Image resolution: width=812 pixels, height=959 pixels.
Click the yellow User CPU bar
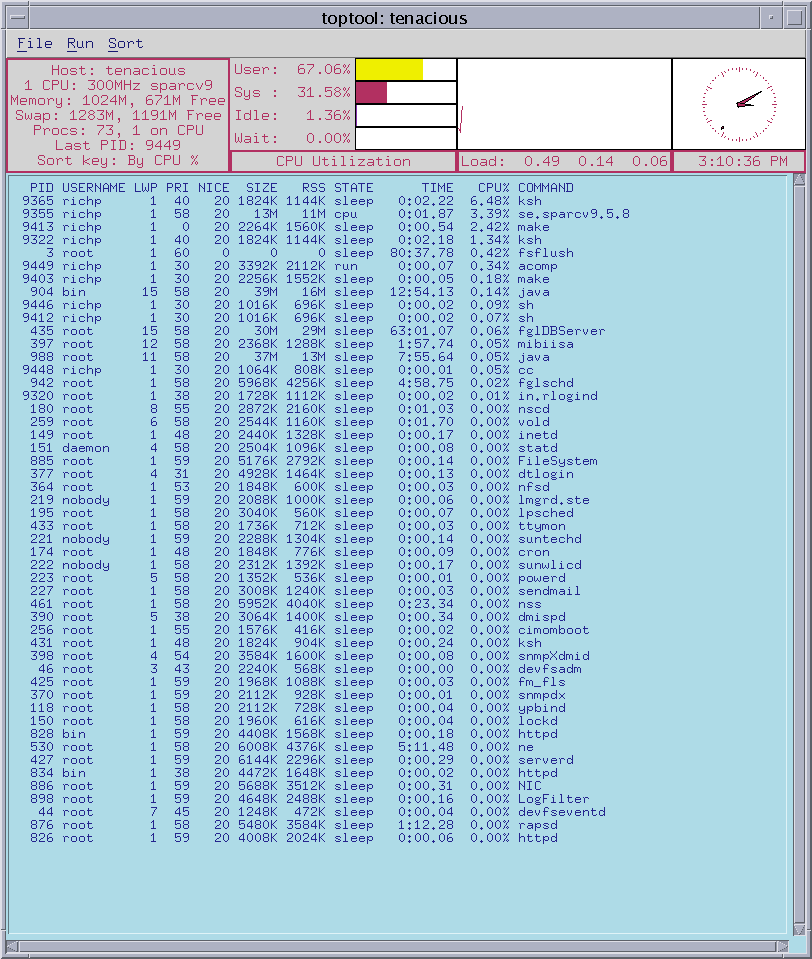(389, 69)
